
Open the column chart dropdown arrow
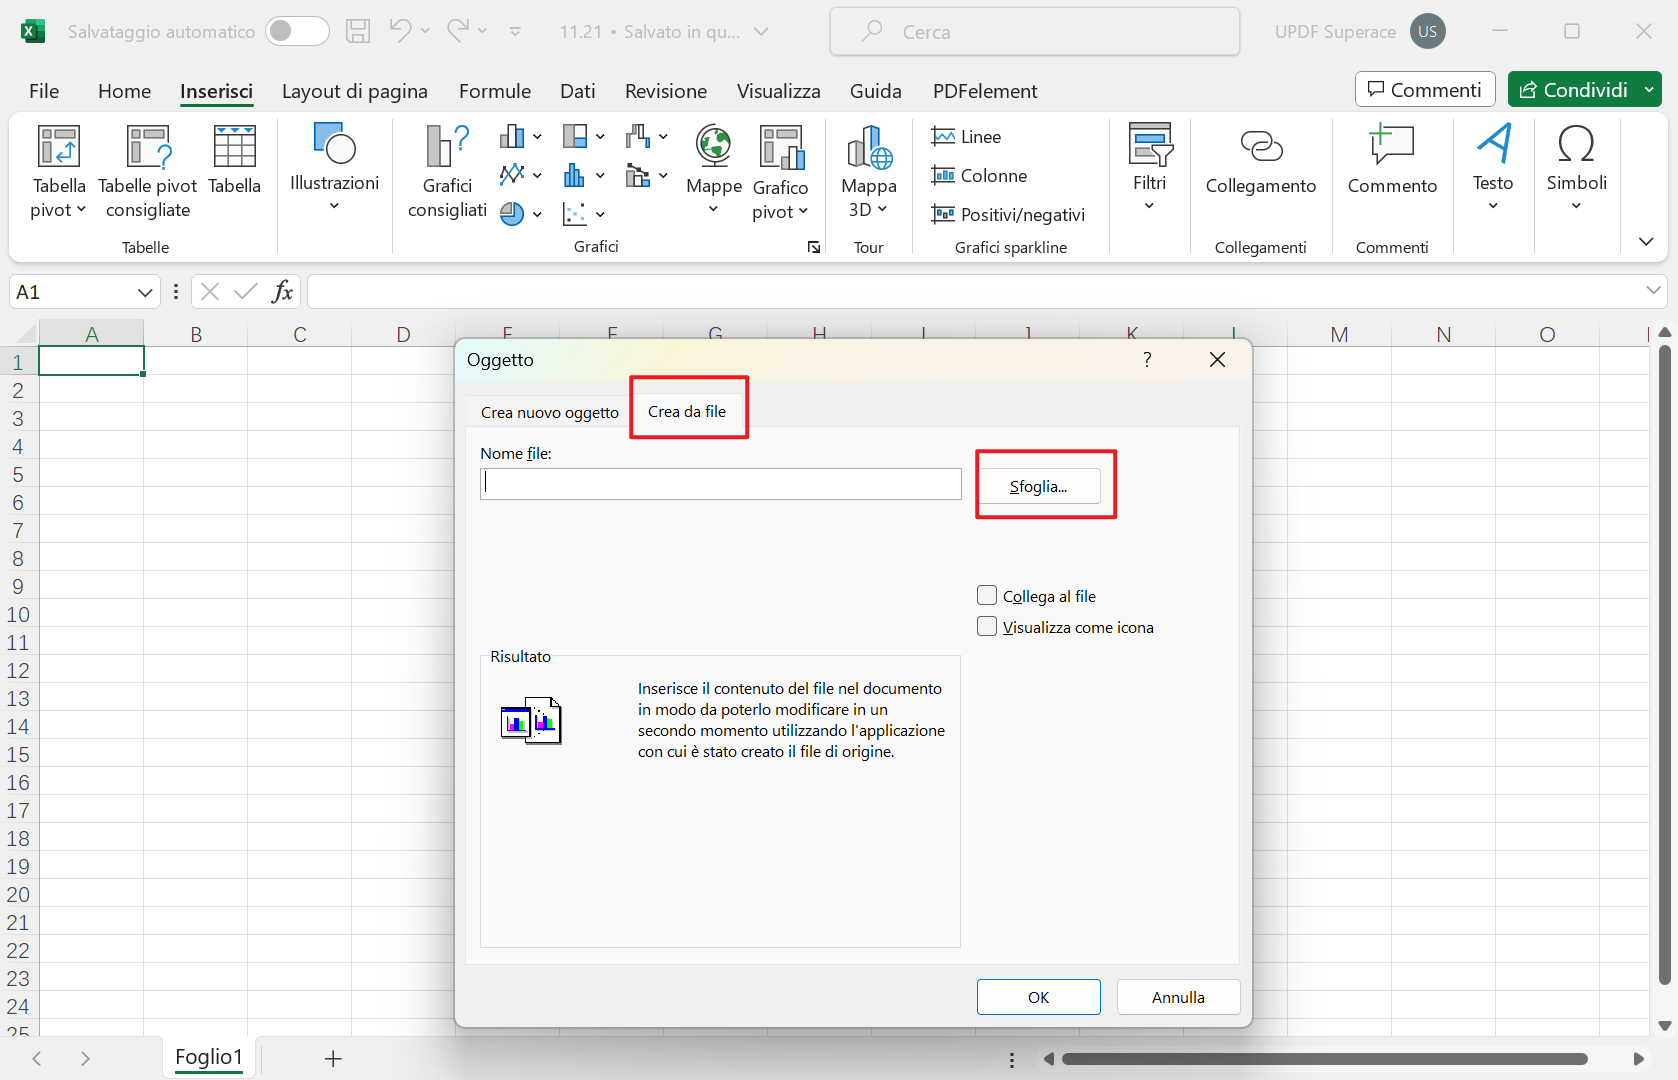click(x=537, y=136)
